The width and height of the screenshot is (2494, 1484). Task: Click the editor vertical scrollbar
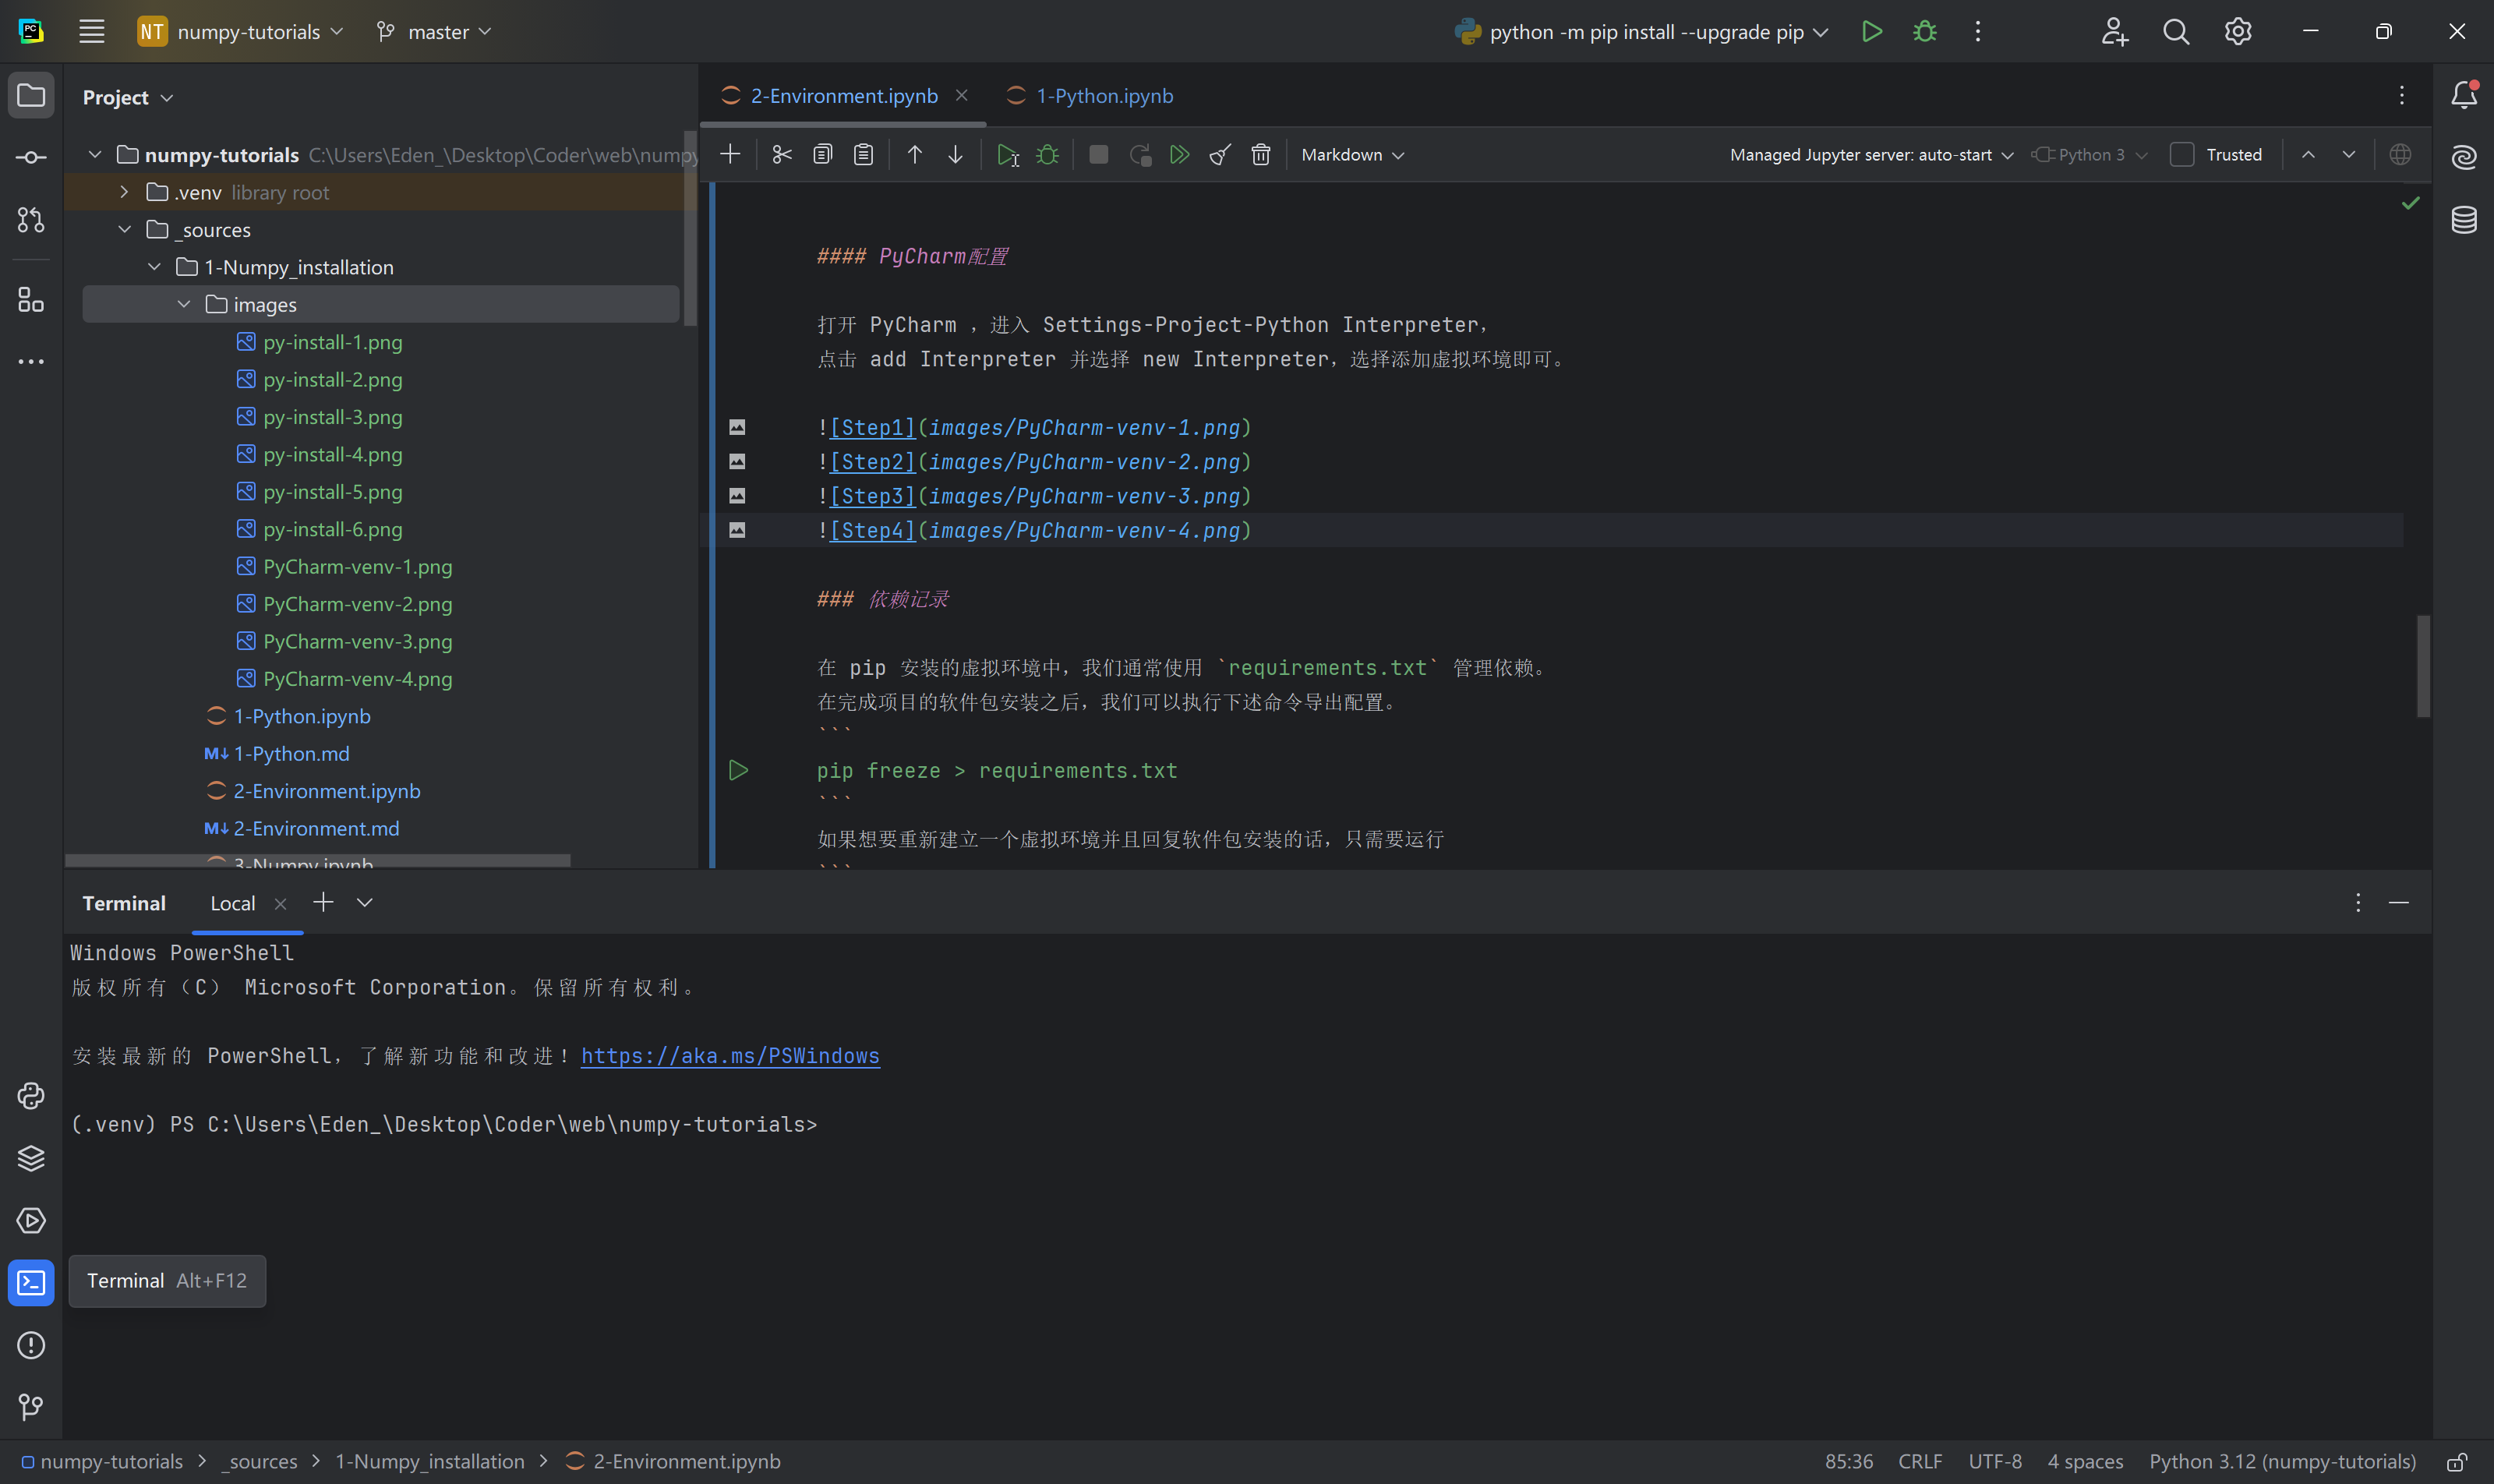(2423, 666)
